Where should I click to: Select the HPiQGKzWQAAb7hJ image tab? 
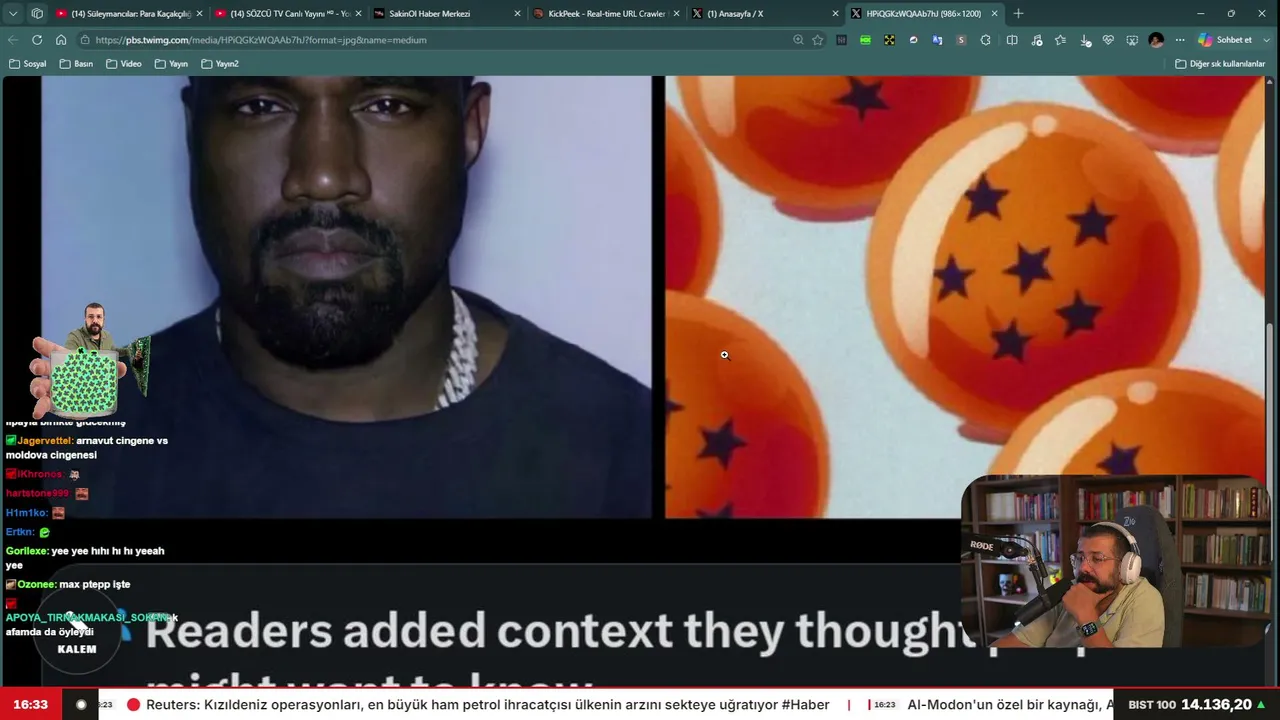pos(924,13)
